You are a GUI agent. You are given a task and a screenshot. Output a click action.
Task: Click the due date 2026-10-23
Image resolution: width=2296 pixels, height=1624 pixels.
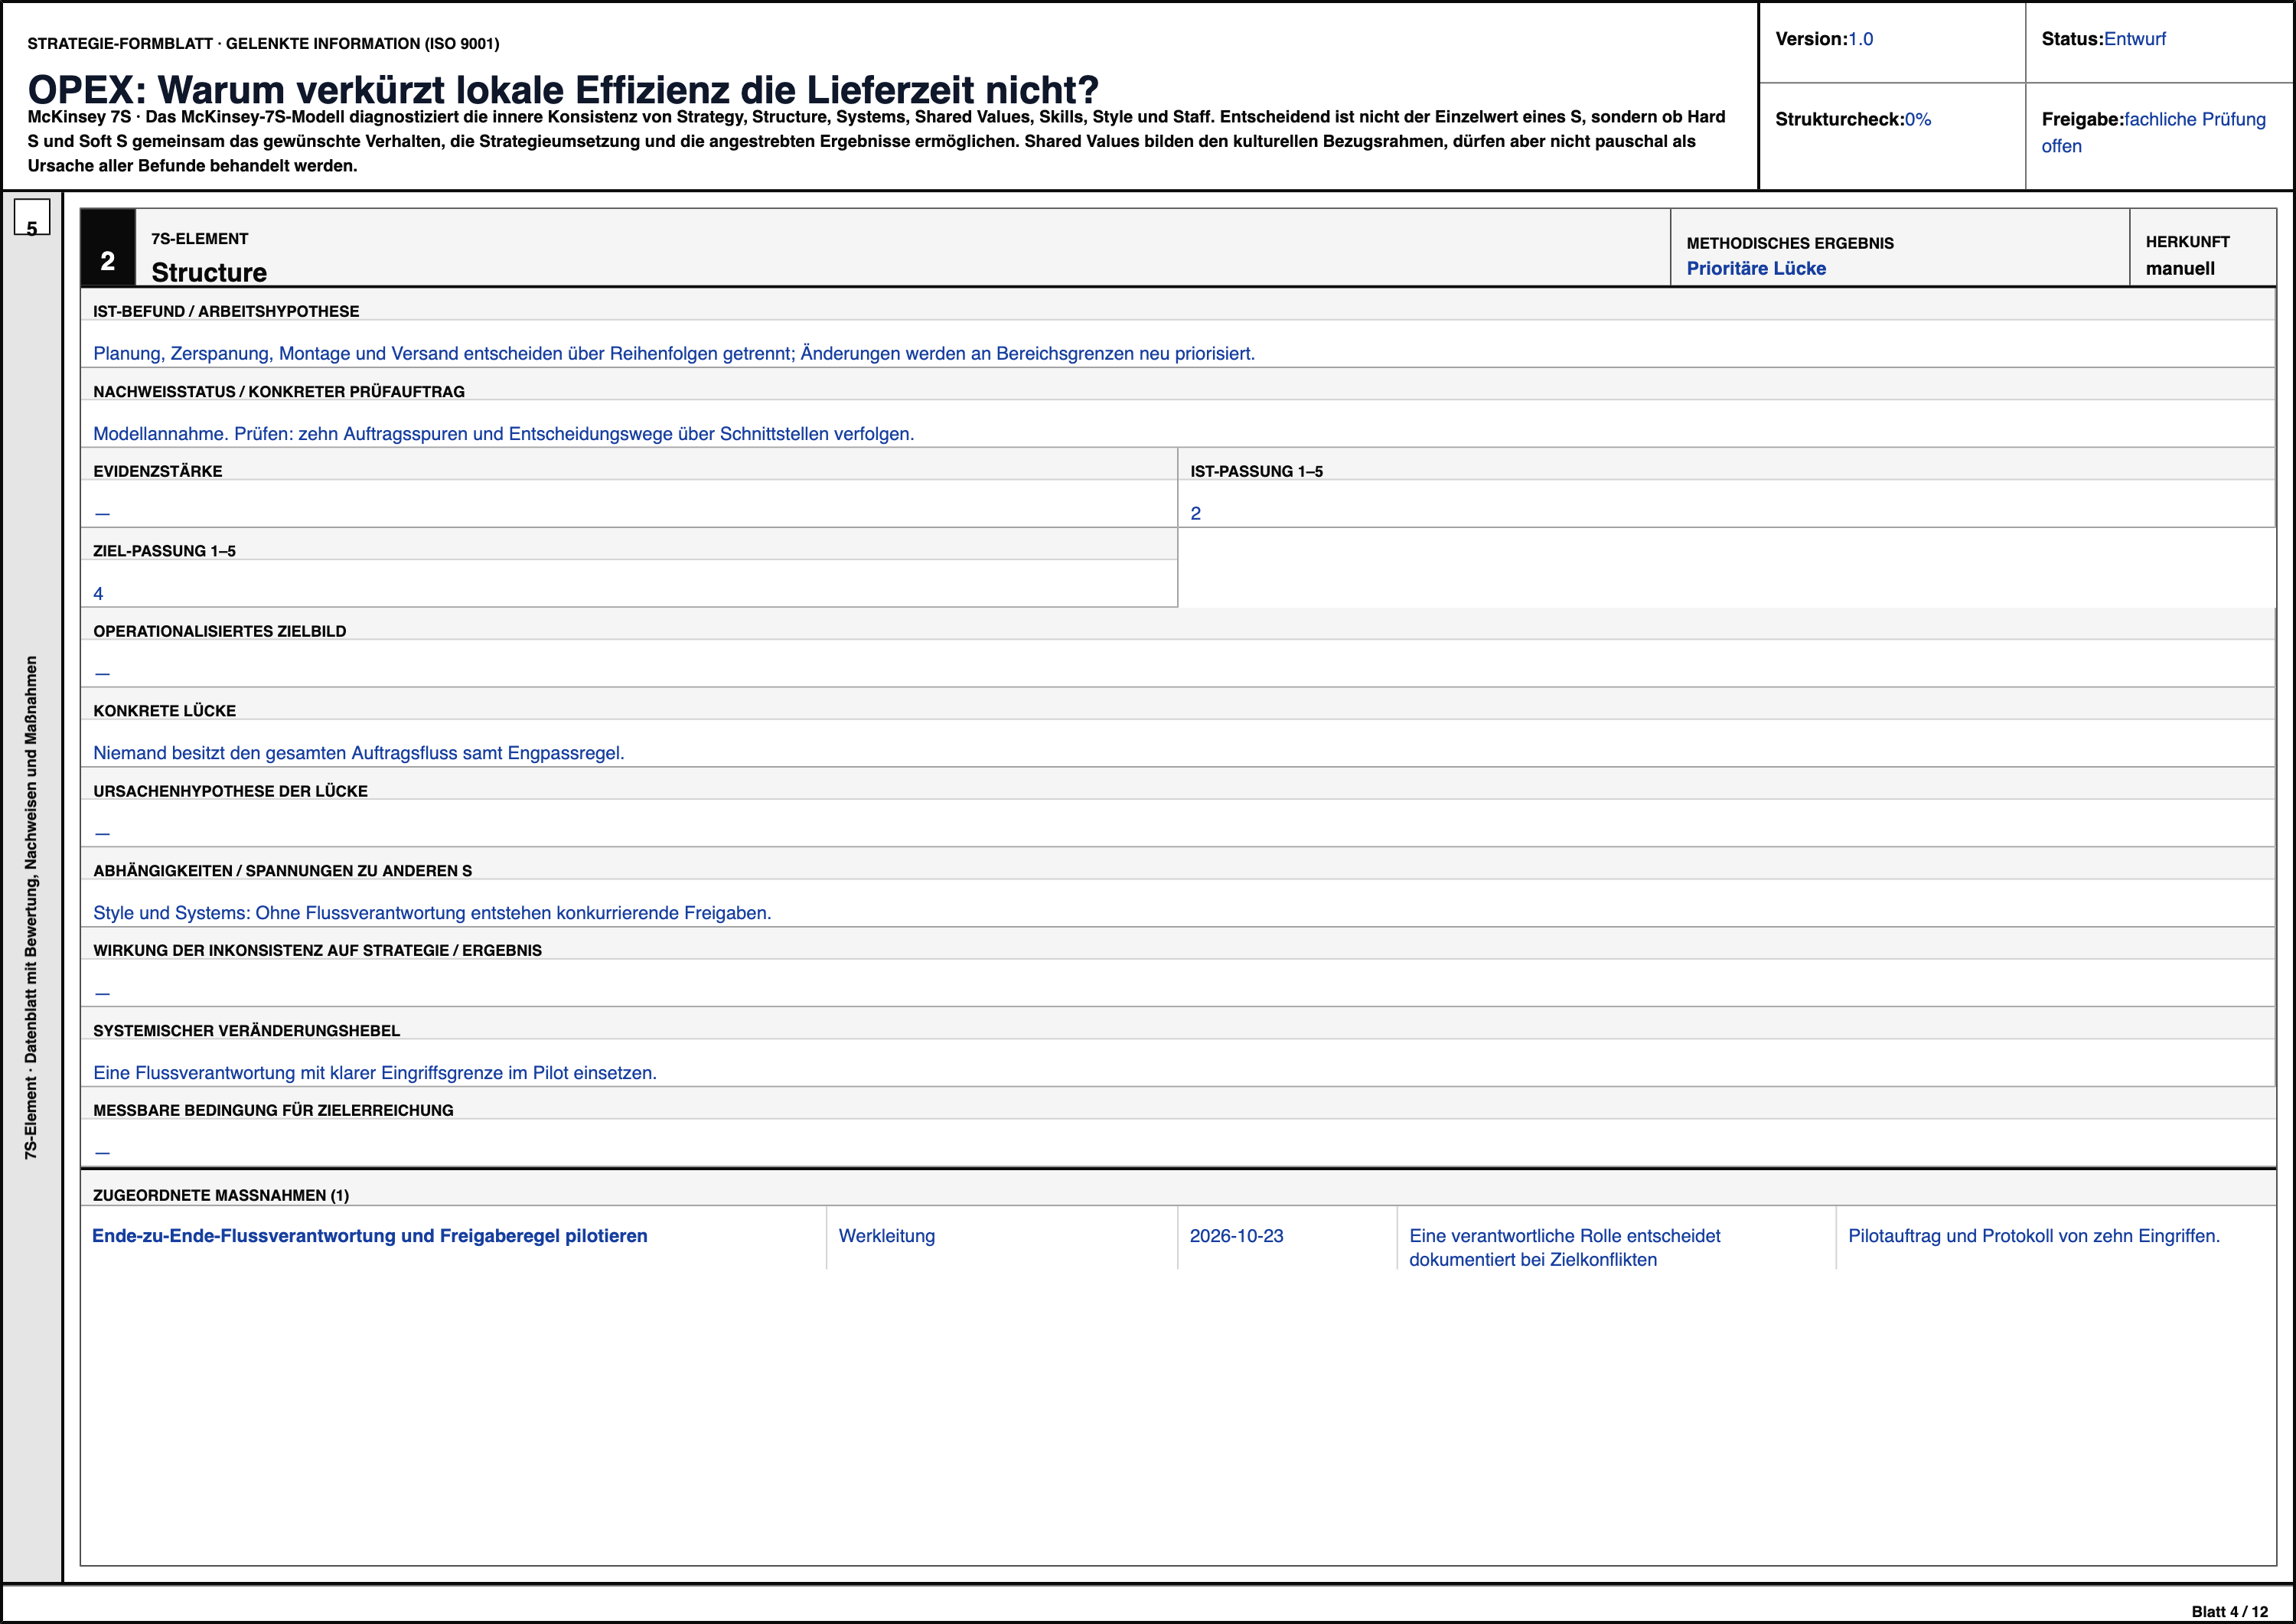[x=1236, y=1236]
